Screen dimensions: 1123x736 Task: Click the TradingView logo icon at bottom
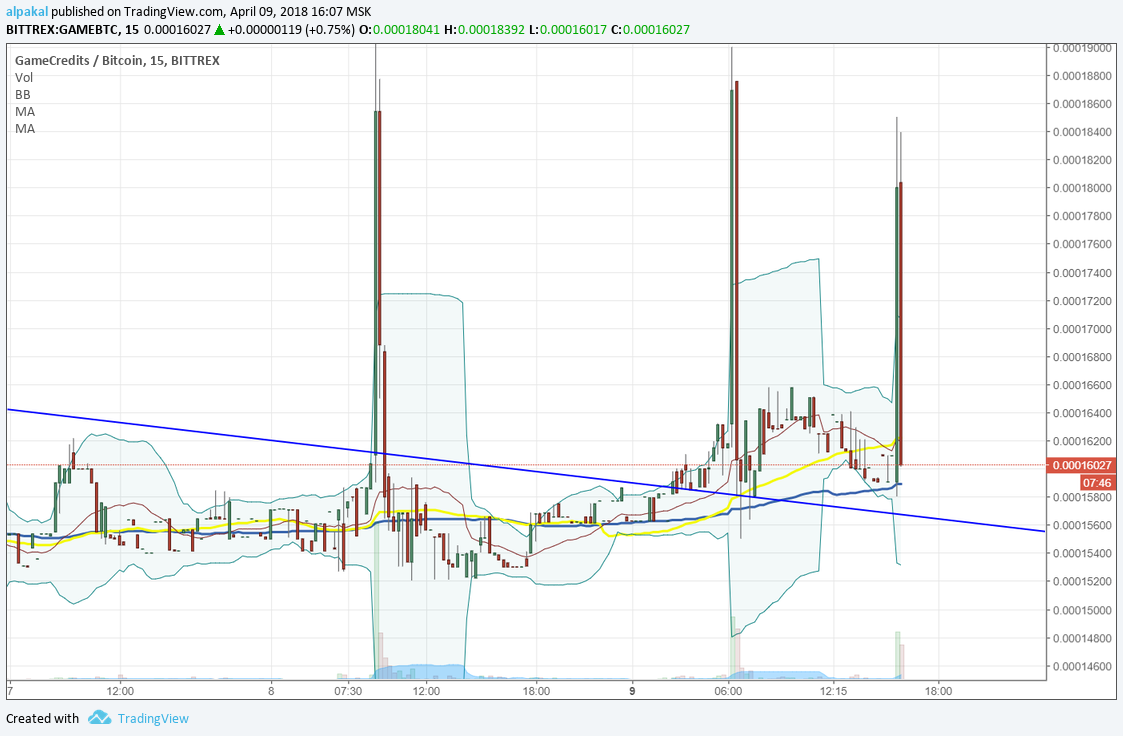pyautogui.click(x=100, y=717)
